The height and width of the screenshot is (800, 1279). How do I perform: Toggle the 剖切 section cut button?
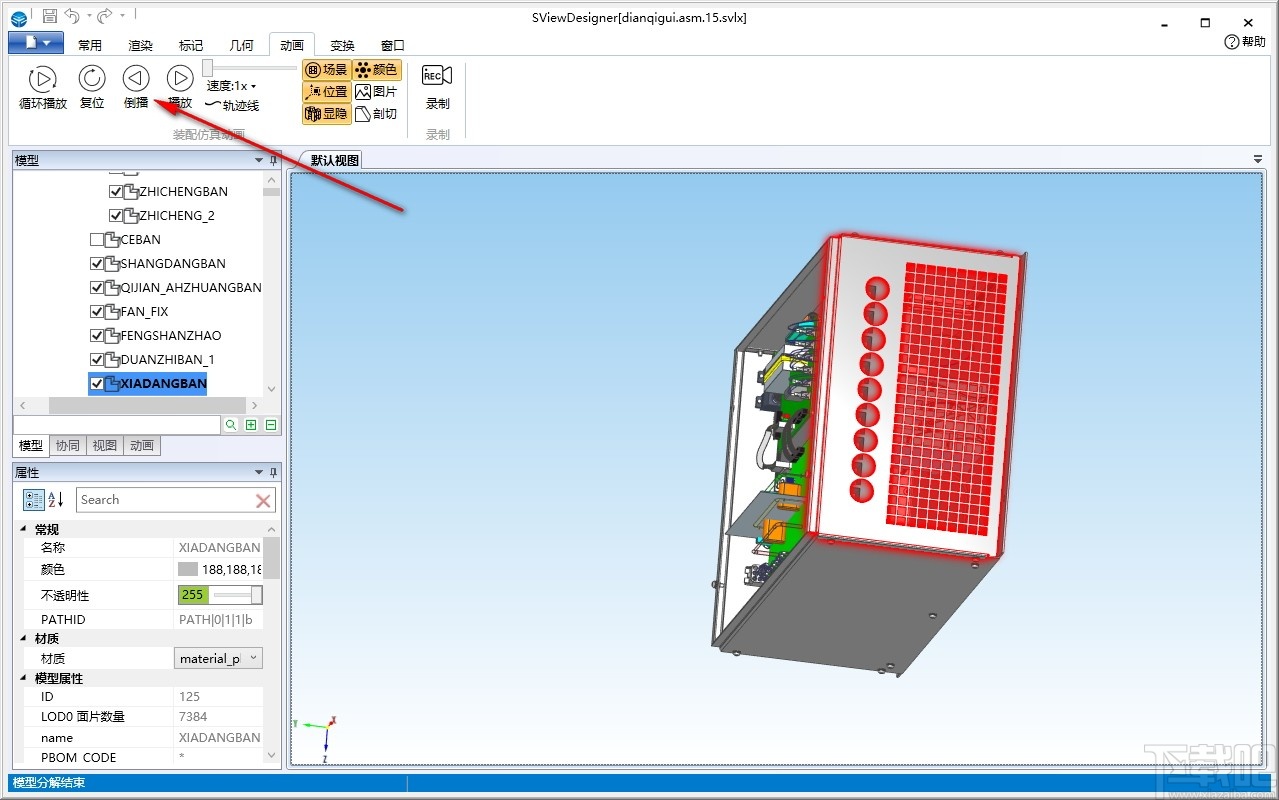pos(377,114)
